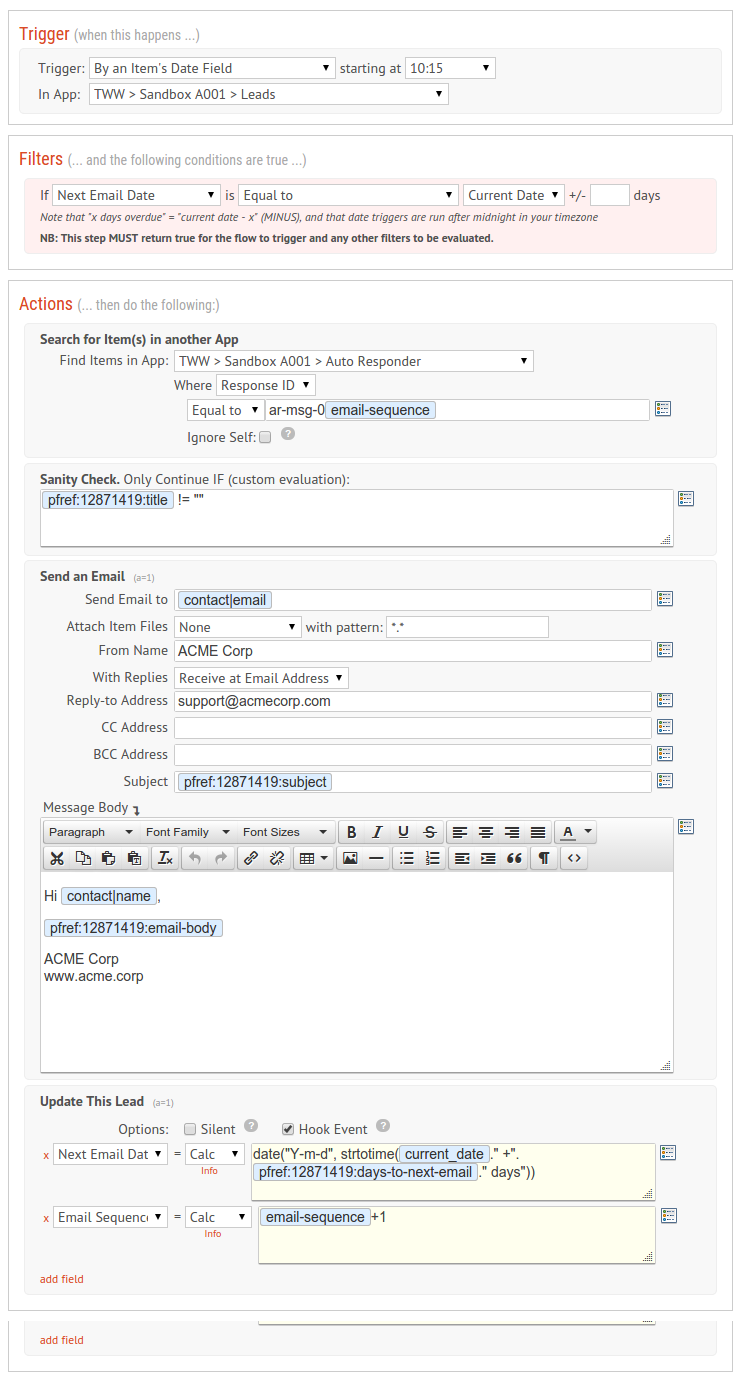Screen dimensions: 741x1382
Task: Insert image into message body
Action: tap(350, 858)
